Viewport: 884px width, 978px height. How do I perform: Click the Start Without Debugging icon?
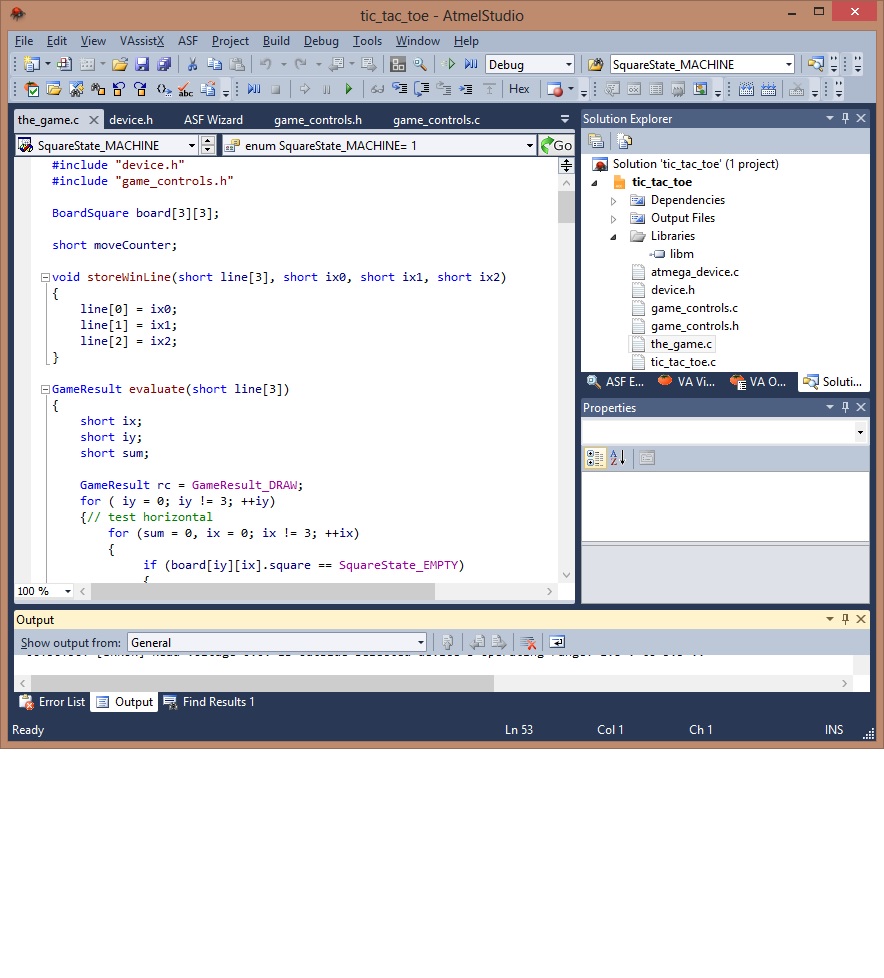click(449, 64)
